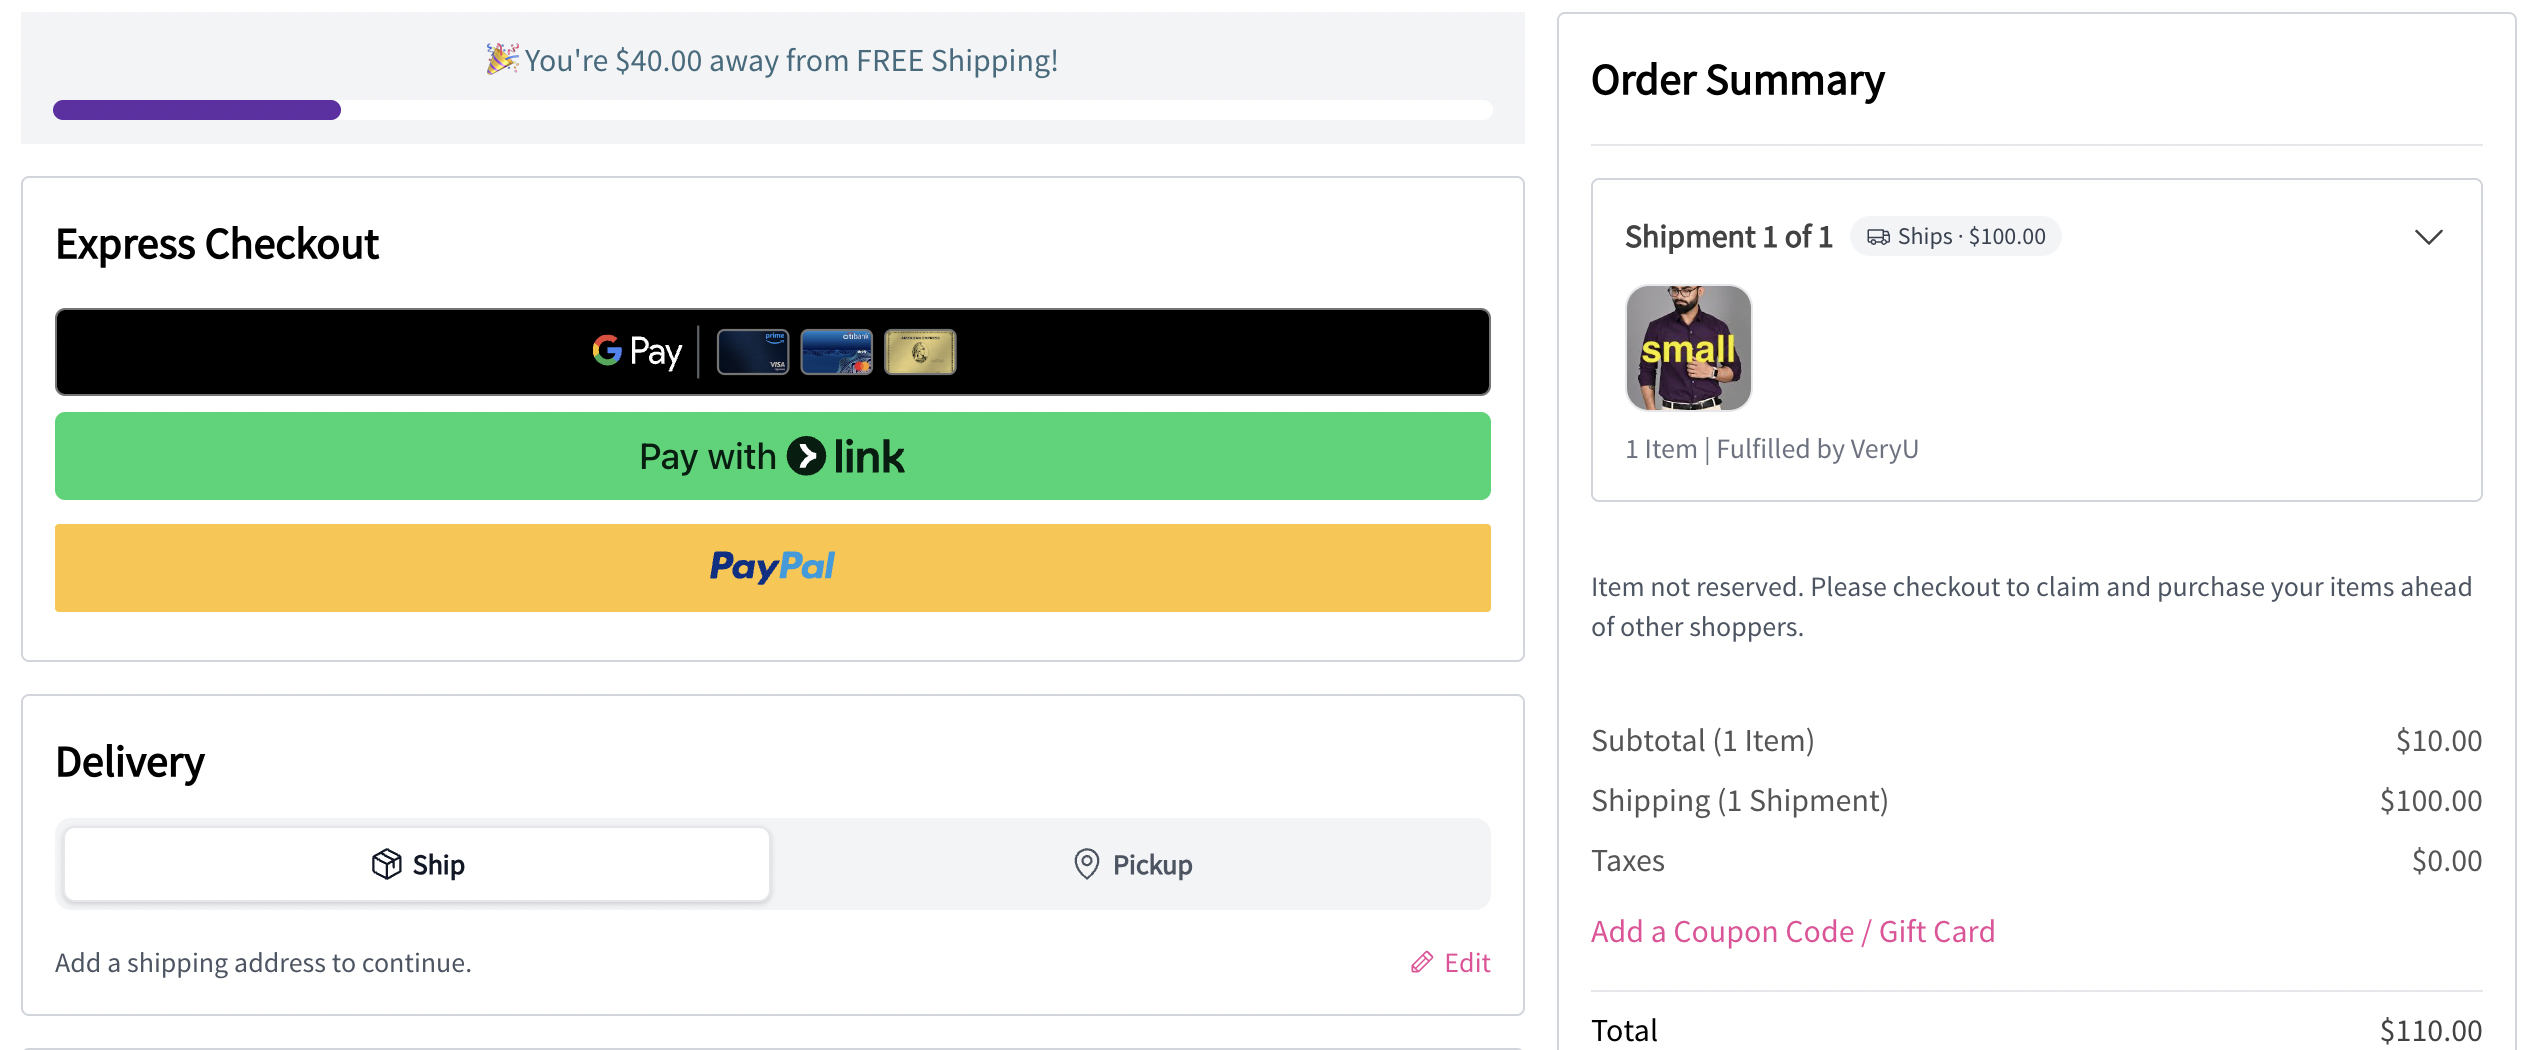The image size is (2528, 1050).
Task: Select the Prime Visa card icon
Action: click(x=753, y=352)
